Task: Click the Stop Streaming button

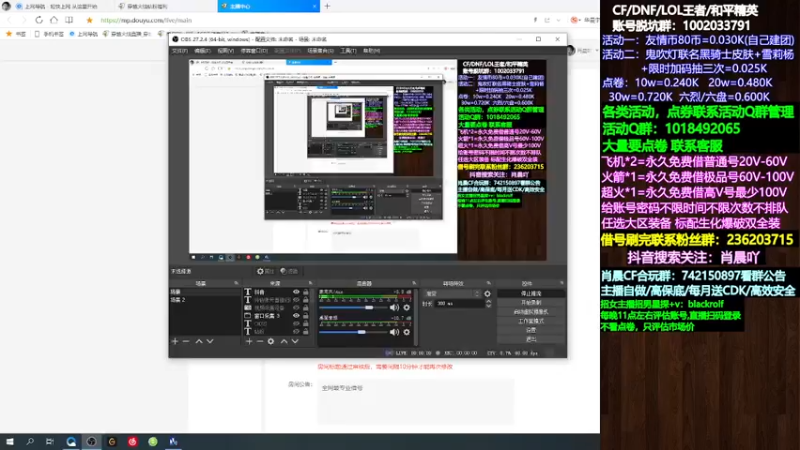Action: (531, 293)
